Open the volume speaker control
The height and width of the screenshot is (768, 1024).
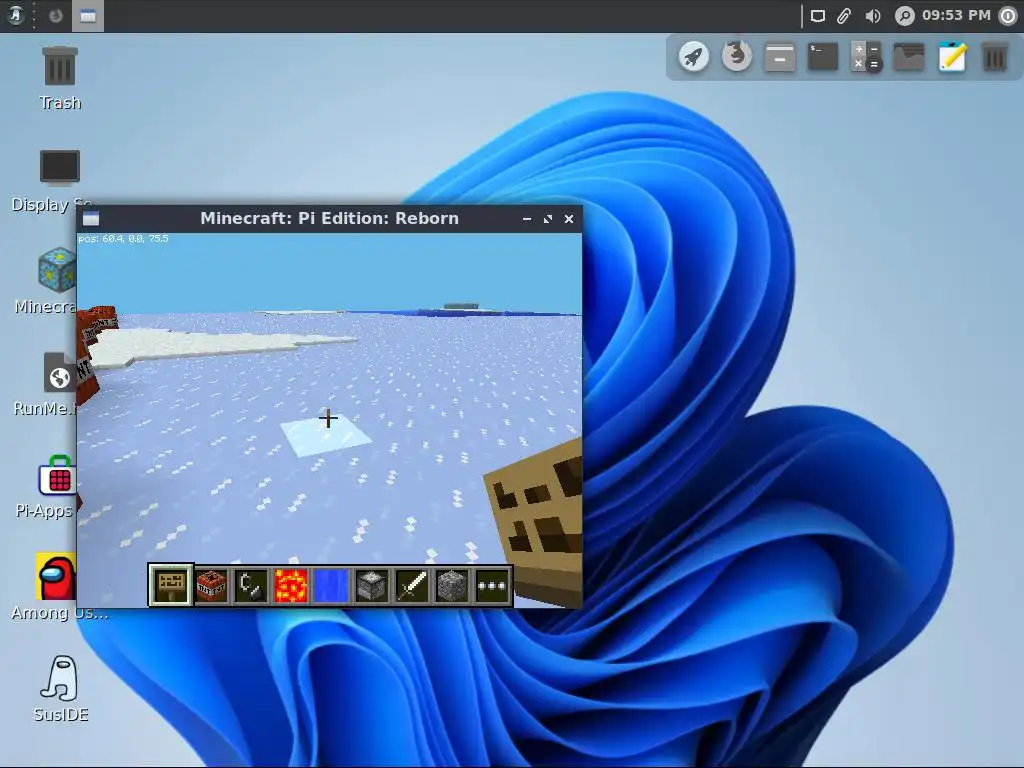(x=872, y=16)
